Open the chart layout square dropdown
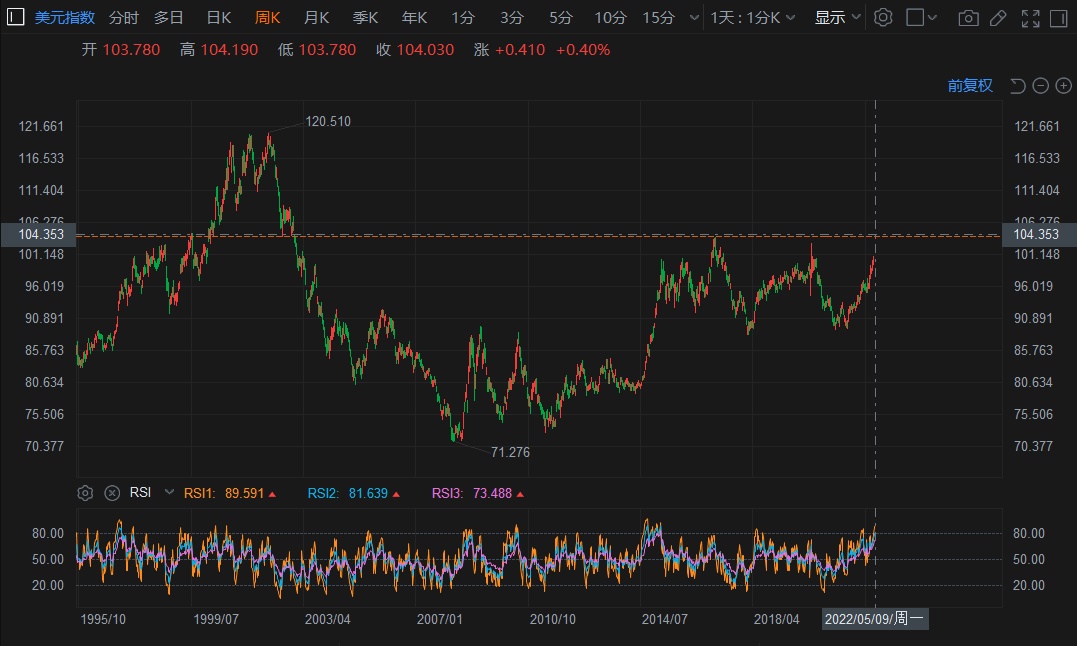Screen dimensions: 1077x646 (x=921, y=18)
